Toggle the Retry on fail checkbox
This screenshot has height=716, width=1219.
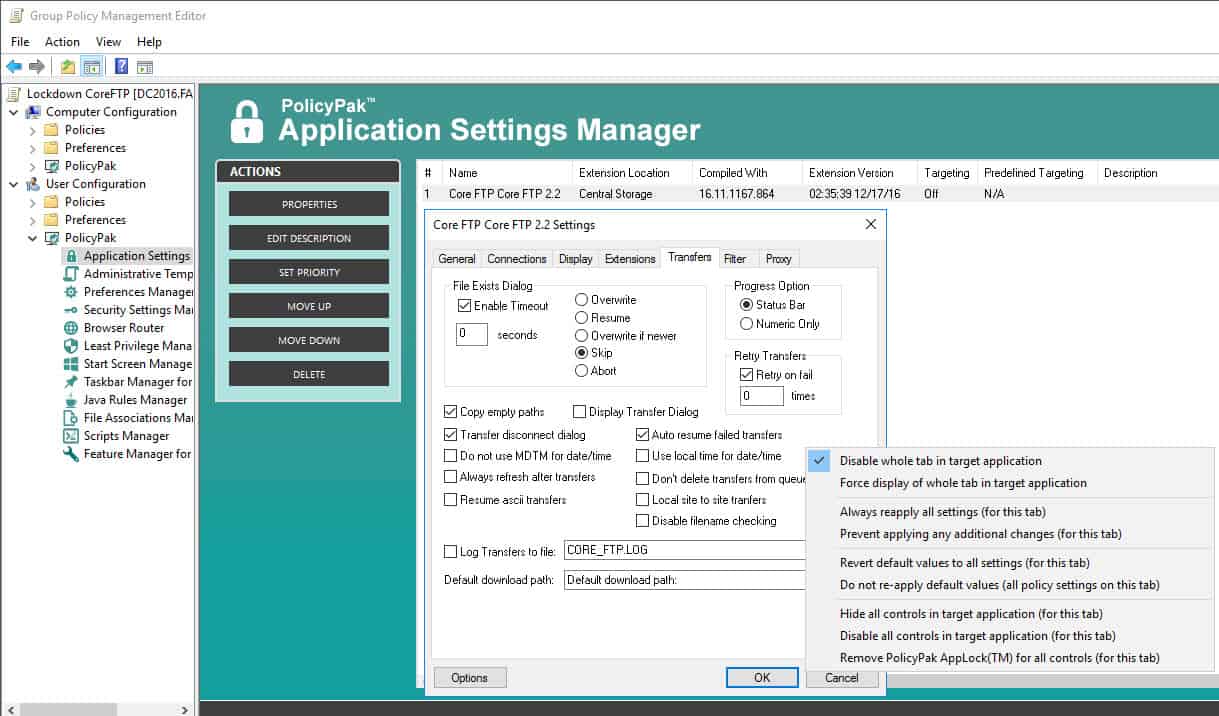746,375
